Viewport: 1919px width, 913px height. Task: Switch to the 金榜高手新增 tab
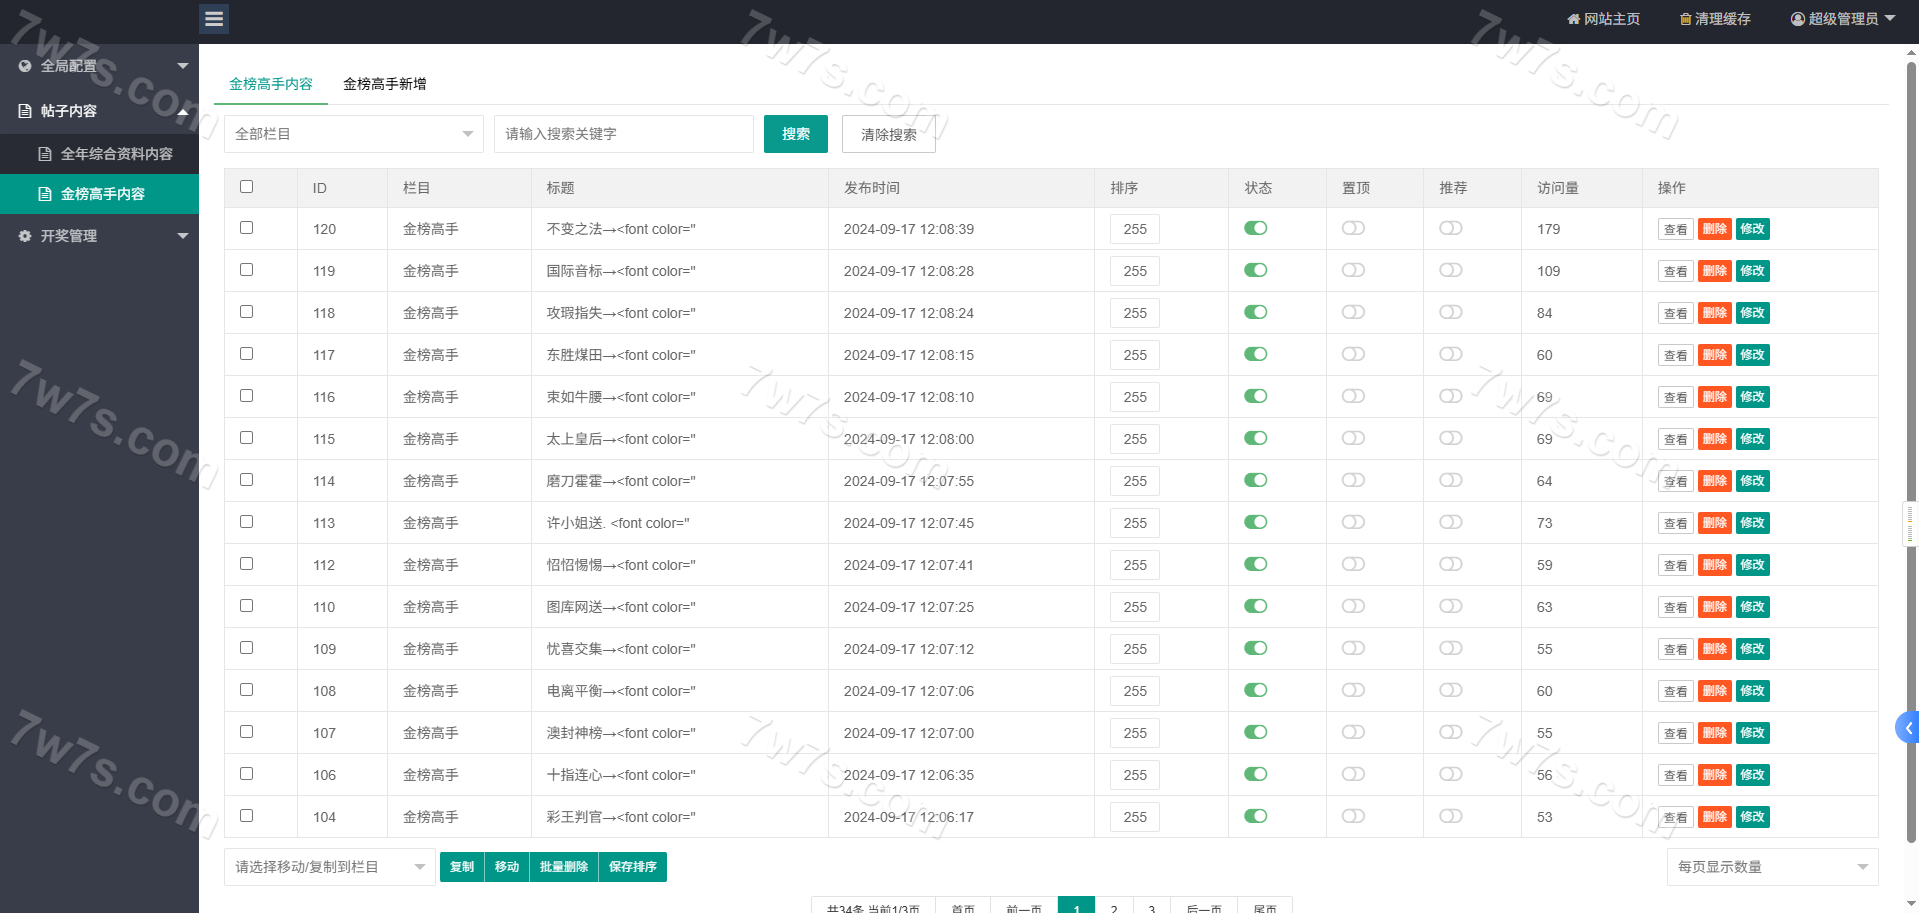[385, 84]
